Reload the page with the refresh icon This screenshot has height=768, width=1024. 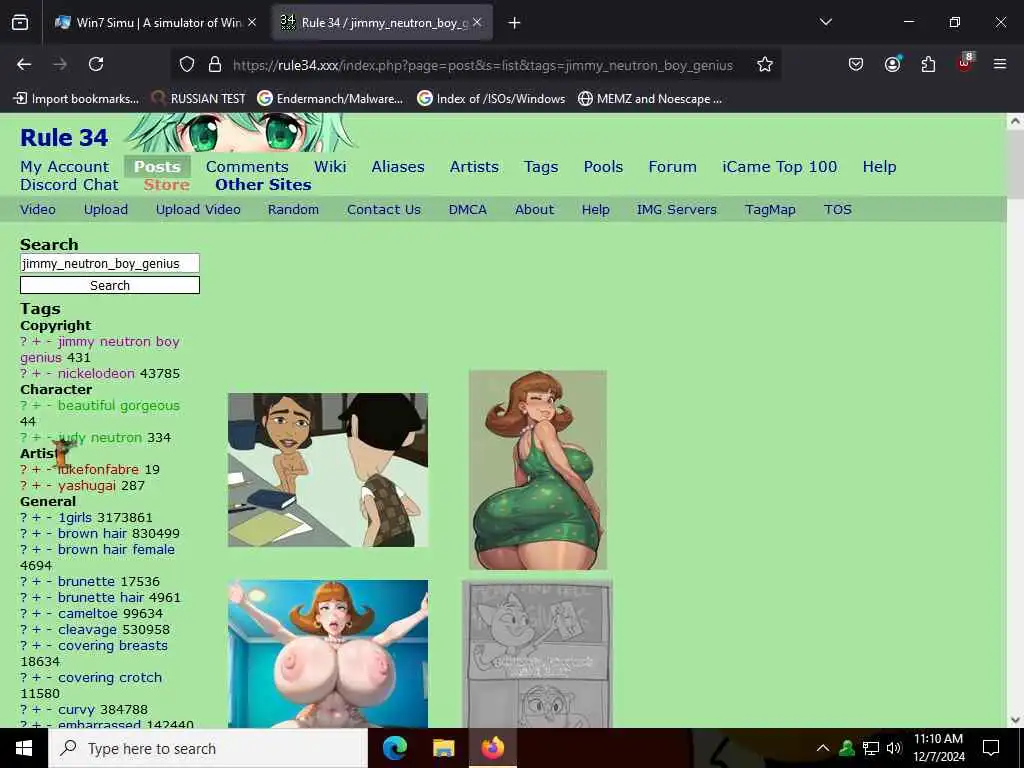pos(96,64)
